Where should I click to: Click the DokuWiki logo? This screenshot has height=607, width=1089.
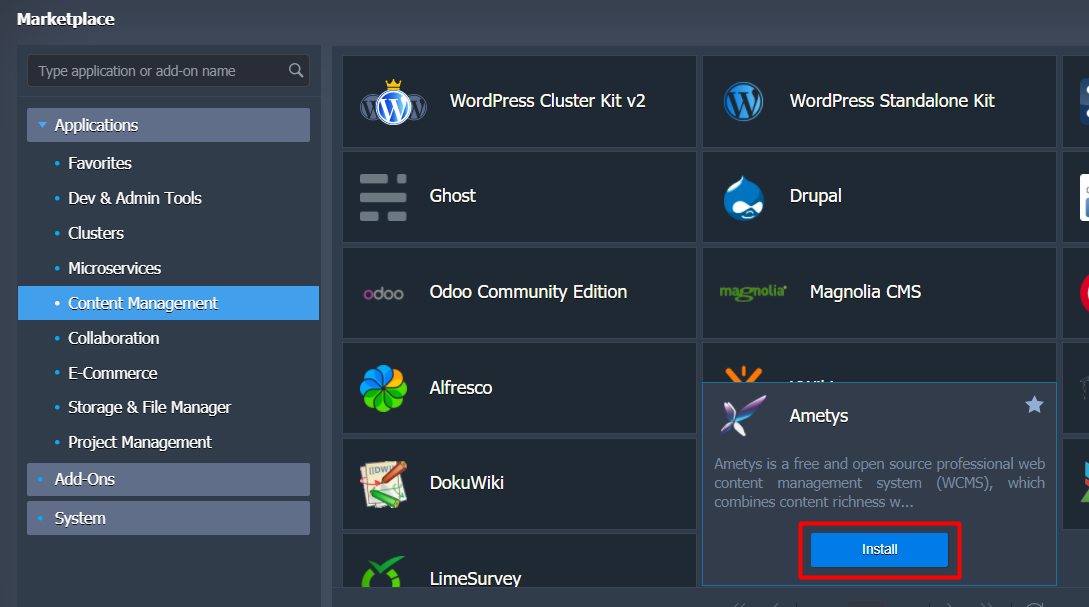383,484
